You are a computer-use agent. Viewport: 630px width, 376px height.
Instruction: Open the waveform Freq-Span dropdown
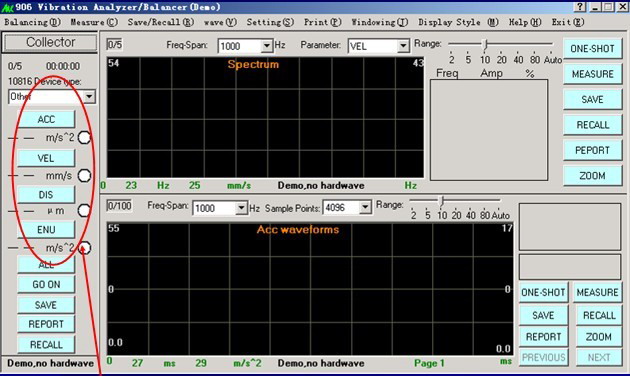(x=241, y=208)
